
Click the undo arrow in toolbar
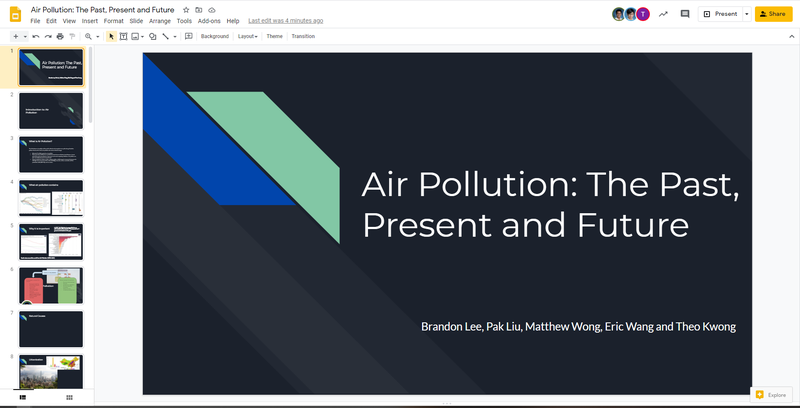pos(36,36)
